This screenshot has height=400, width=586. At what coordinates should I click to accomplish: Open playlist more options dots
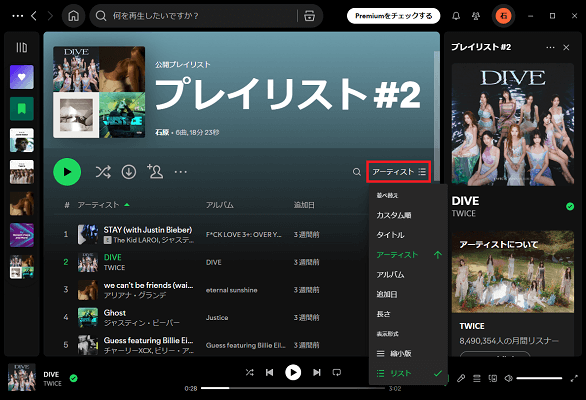181,172
